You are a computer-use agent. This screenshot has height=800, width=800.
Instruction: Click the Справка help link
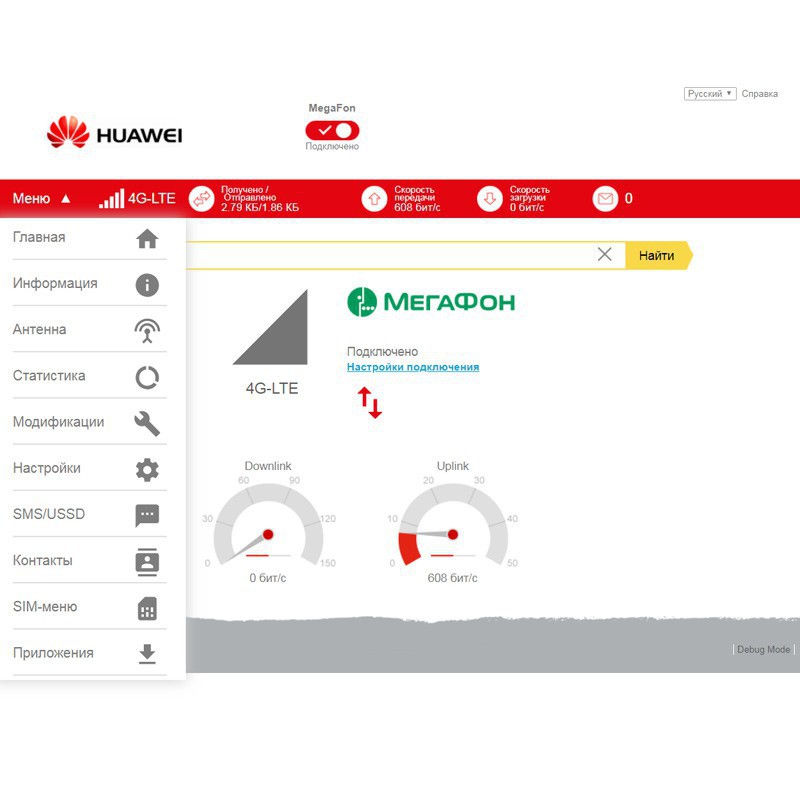tap(759, 94)
